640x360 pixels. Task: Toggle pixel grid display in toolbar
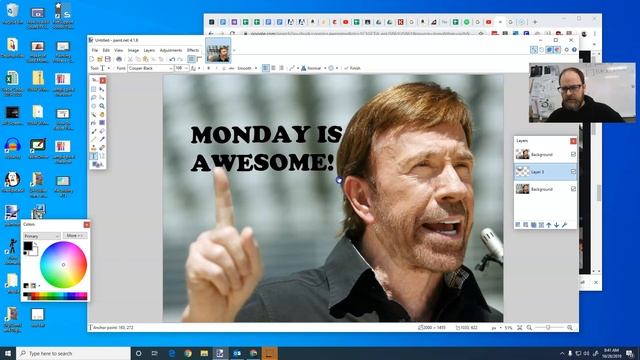(191, 59)
